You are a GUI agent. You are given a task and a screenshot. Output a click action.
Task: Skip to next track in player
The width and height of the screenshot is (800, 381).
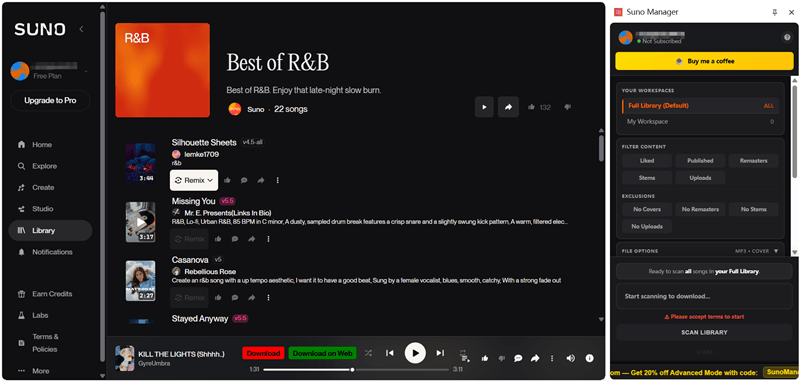[x=440, y=353]
